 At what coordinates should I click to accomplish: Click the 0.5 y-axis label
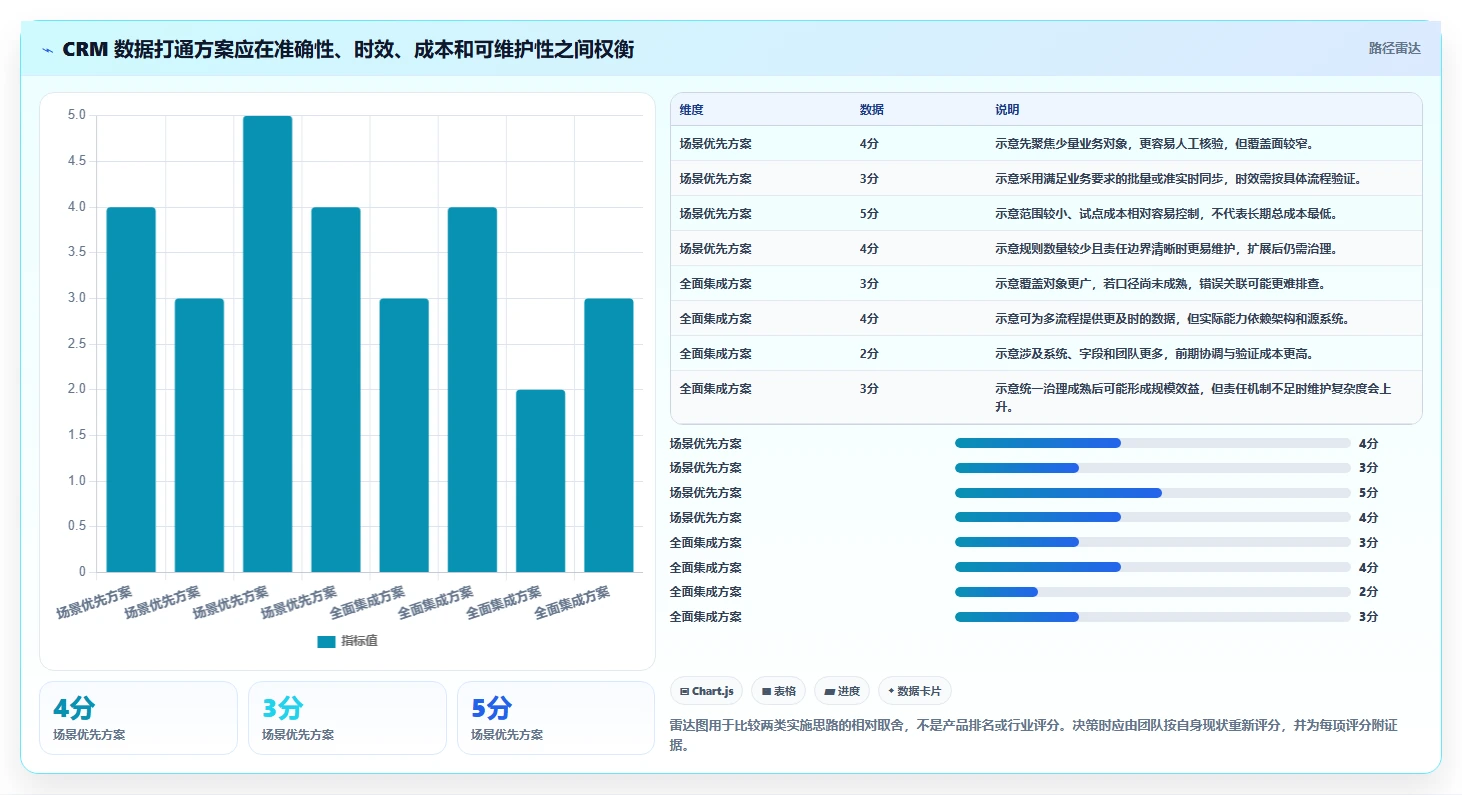click(76, 526)
